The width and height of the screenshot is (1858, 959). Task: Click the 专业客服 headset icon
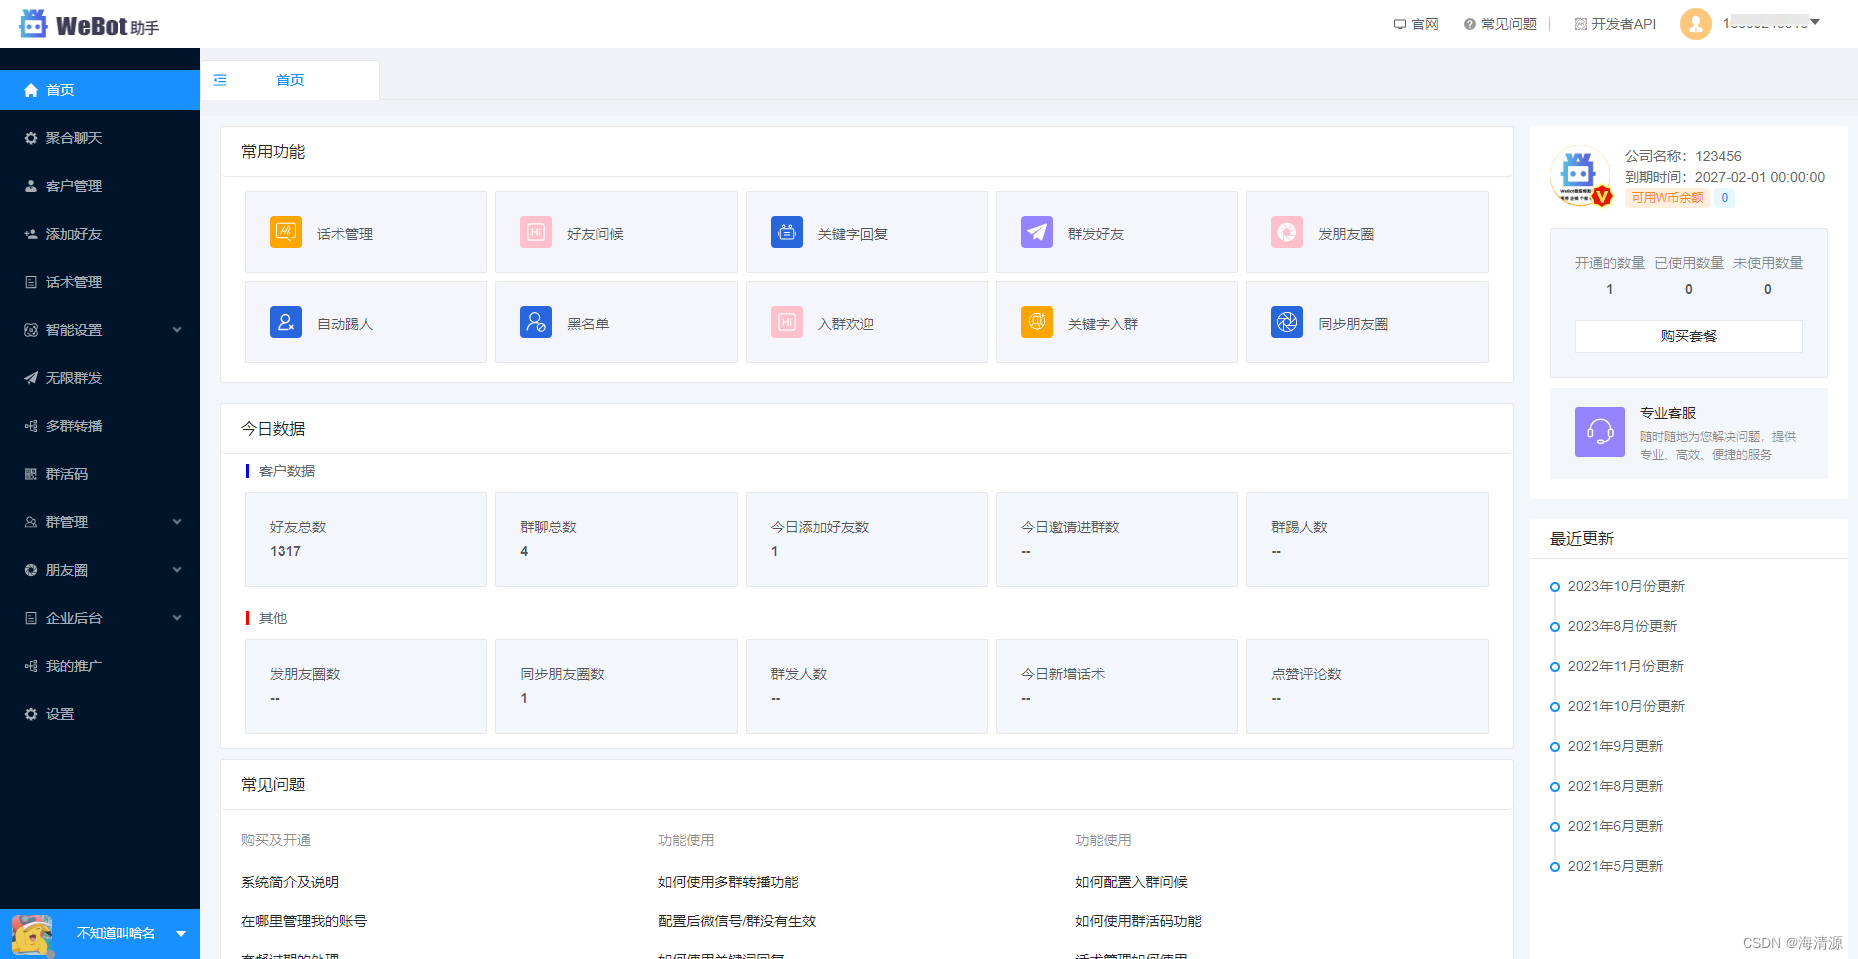[1600, 432]
